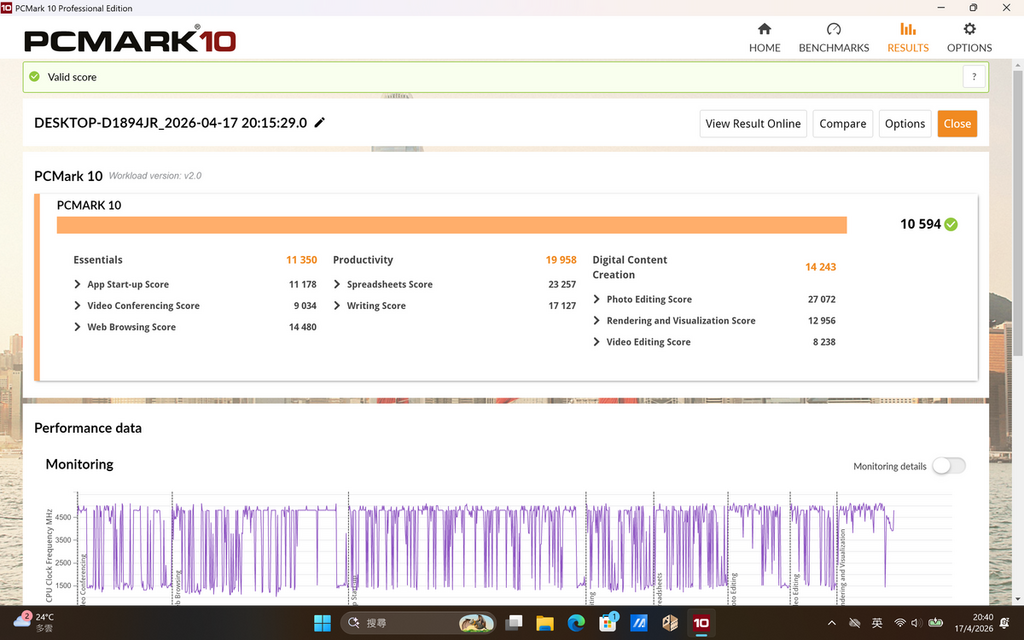Click the pencil icon to rename the result

[319, 122]
